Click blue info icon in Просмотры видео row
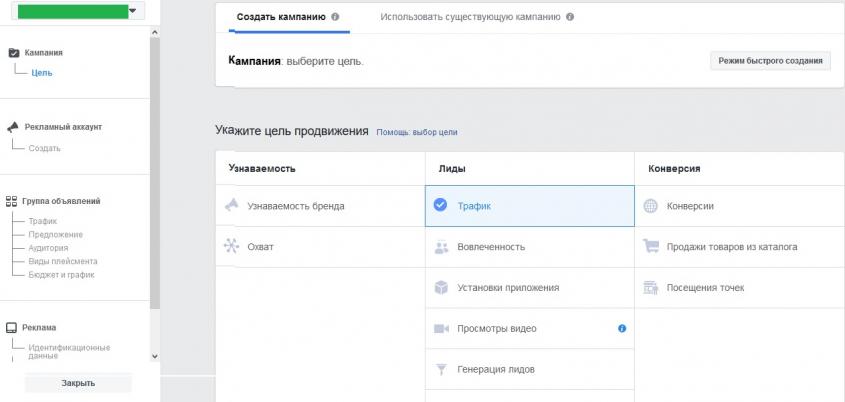 coord(622,328)
